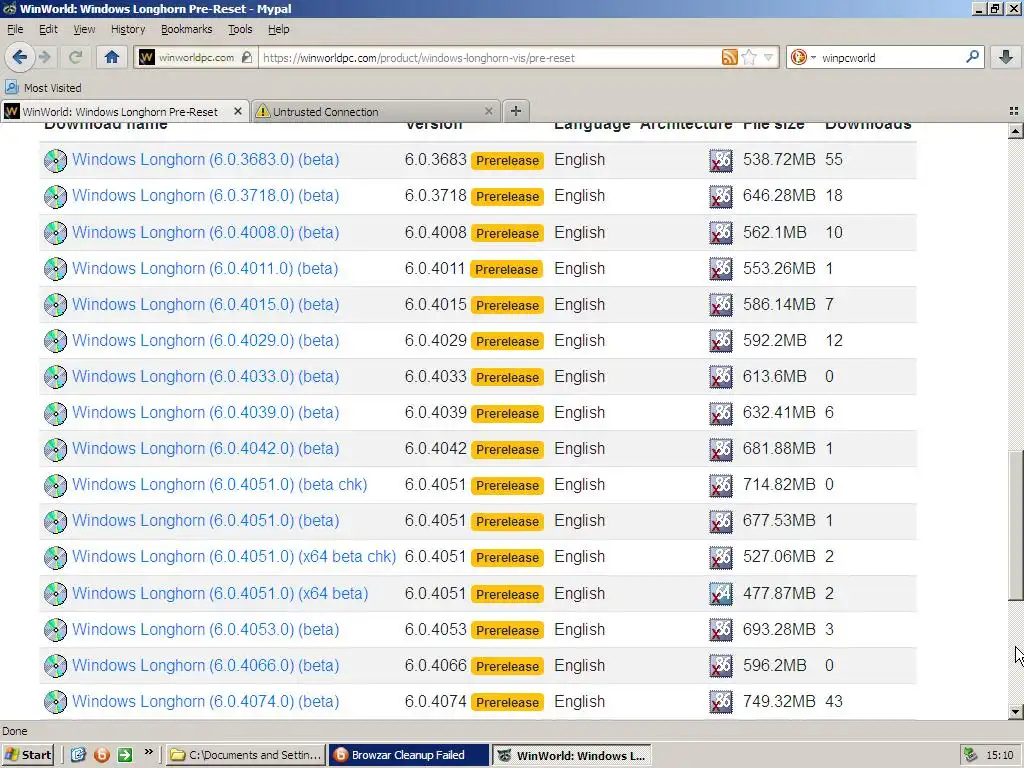
Task: Switch to Browzar Cleanup Failed taskbar window
Action: point(408,755)
